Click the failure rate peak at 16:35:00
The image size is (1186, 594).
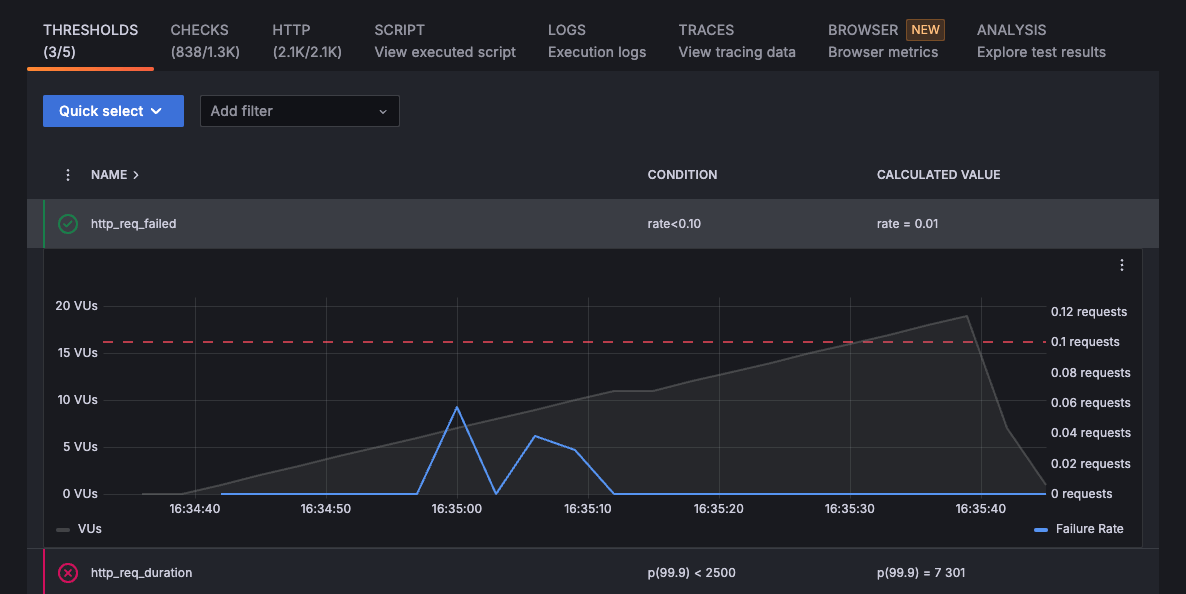point(457,407)
